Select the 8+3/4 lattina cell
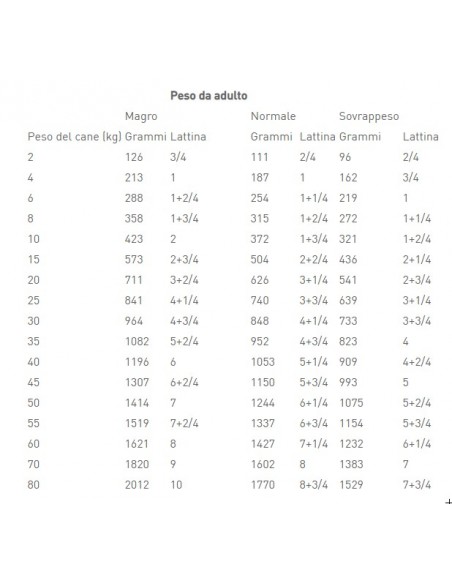The width and height of the screenshot is (452, 584). (313, 485)
